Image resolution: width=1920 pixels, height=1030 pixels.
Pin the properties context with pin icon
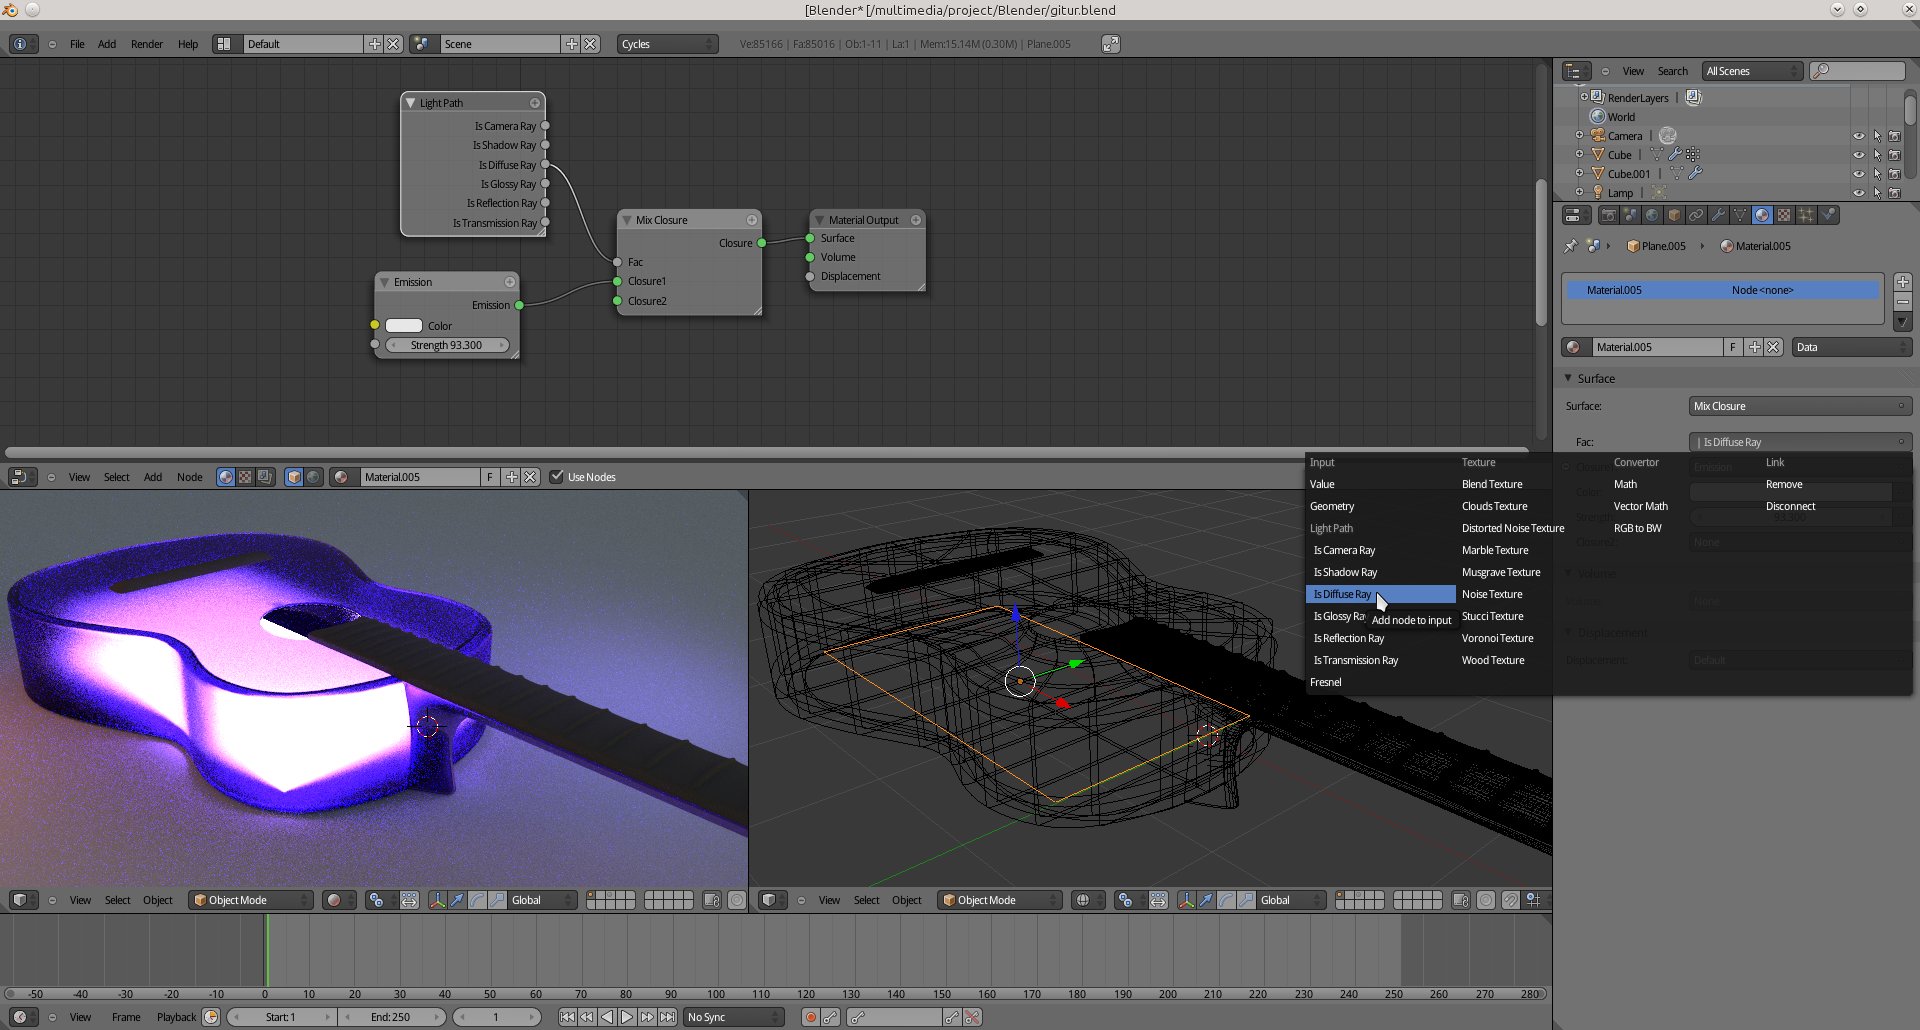(1570, 246)
